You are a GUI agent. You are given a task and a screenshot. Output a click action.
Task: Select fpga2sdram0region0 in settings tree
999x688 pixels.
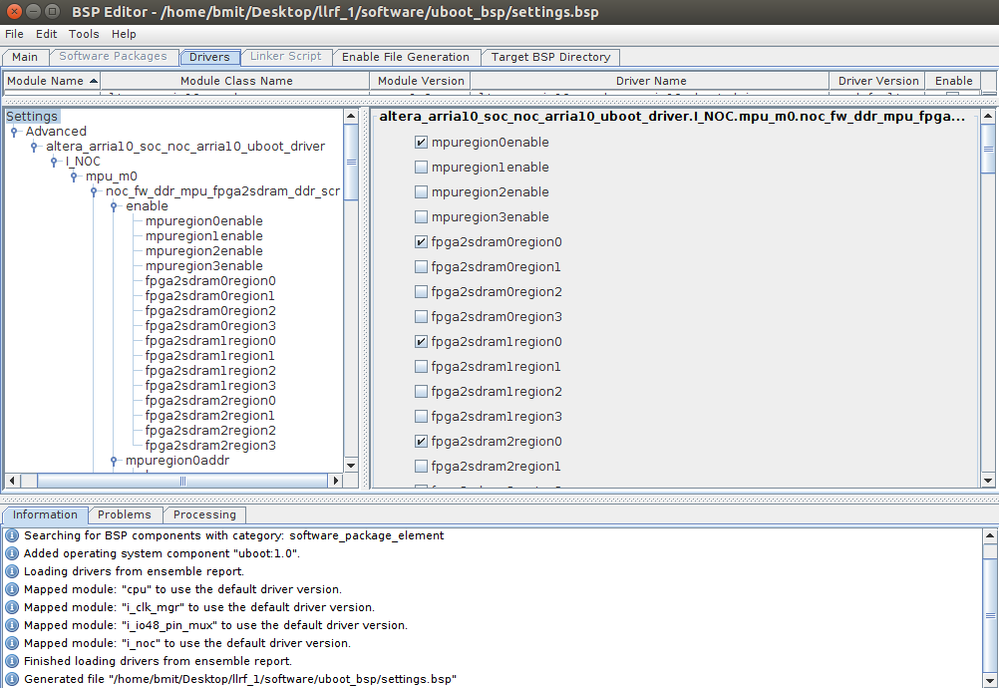tap(210, 281)
